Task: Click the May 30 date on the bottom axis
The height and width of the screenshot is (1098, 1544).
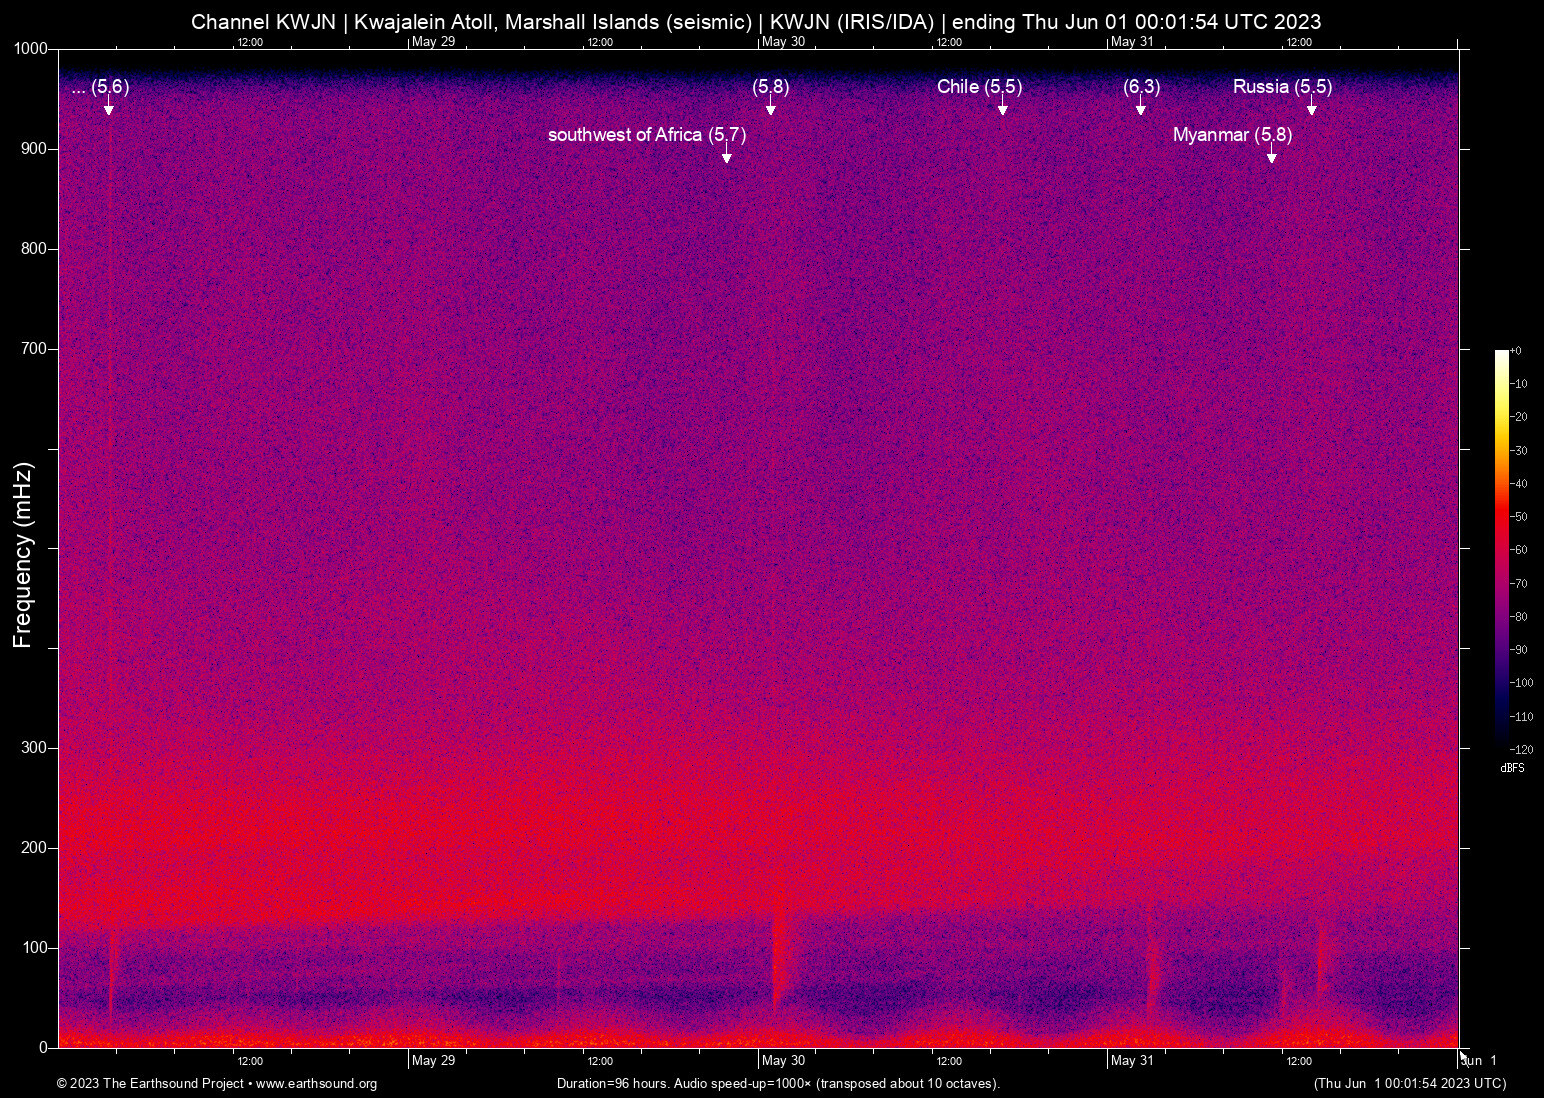Action: (x=783, y=1061)
